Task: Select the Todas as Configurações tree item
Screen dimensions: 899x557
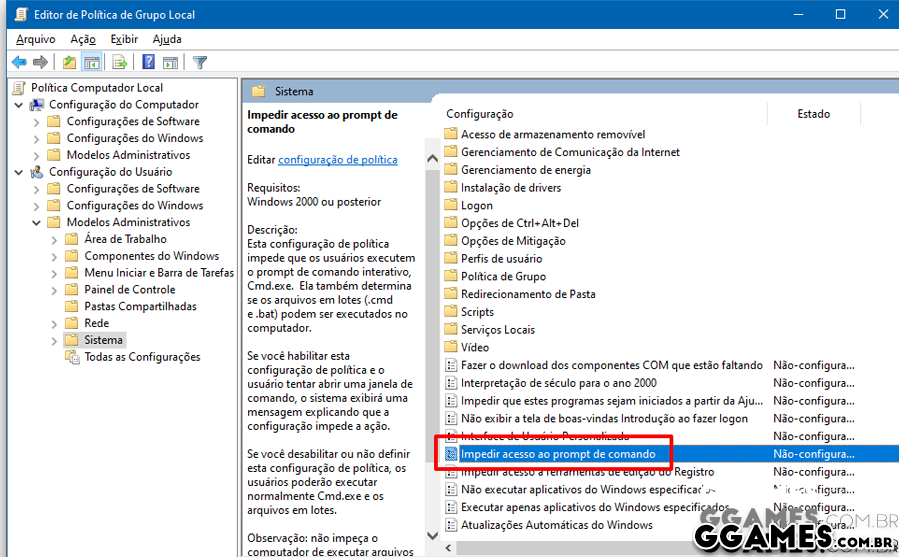Action: tap(141, 357)
